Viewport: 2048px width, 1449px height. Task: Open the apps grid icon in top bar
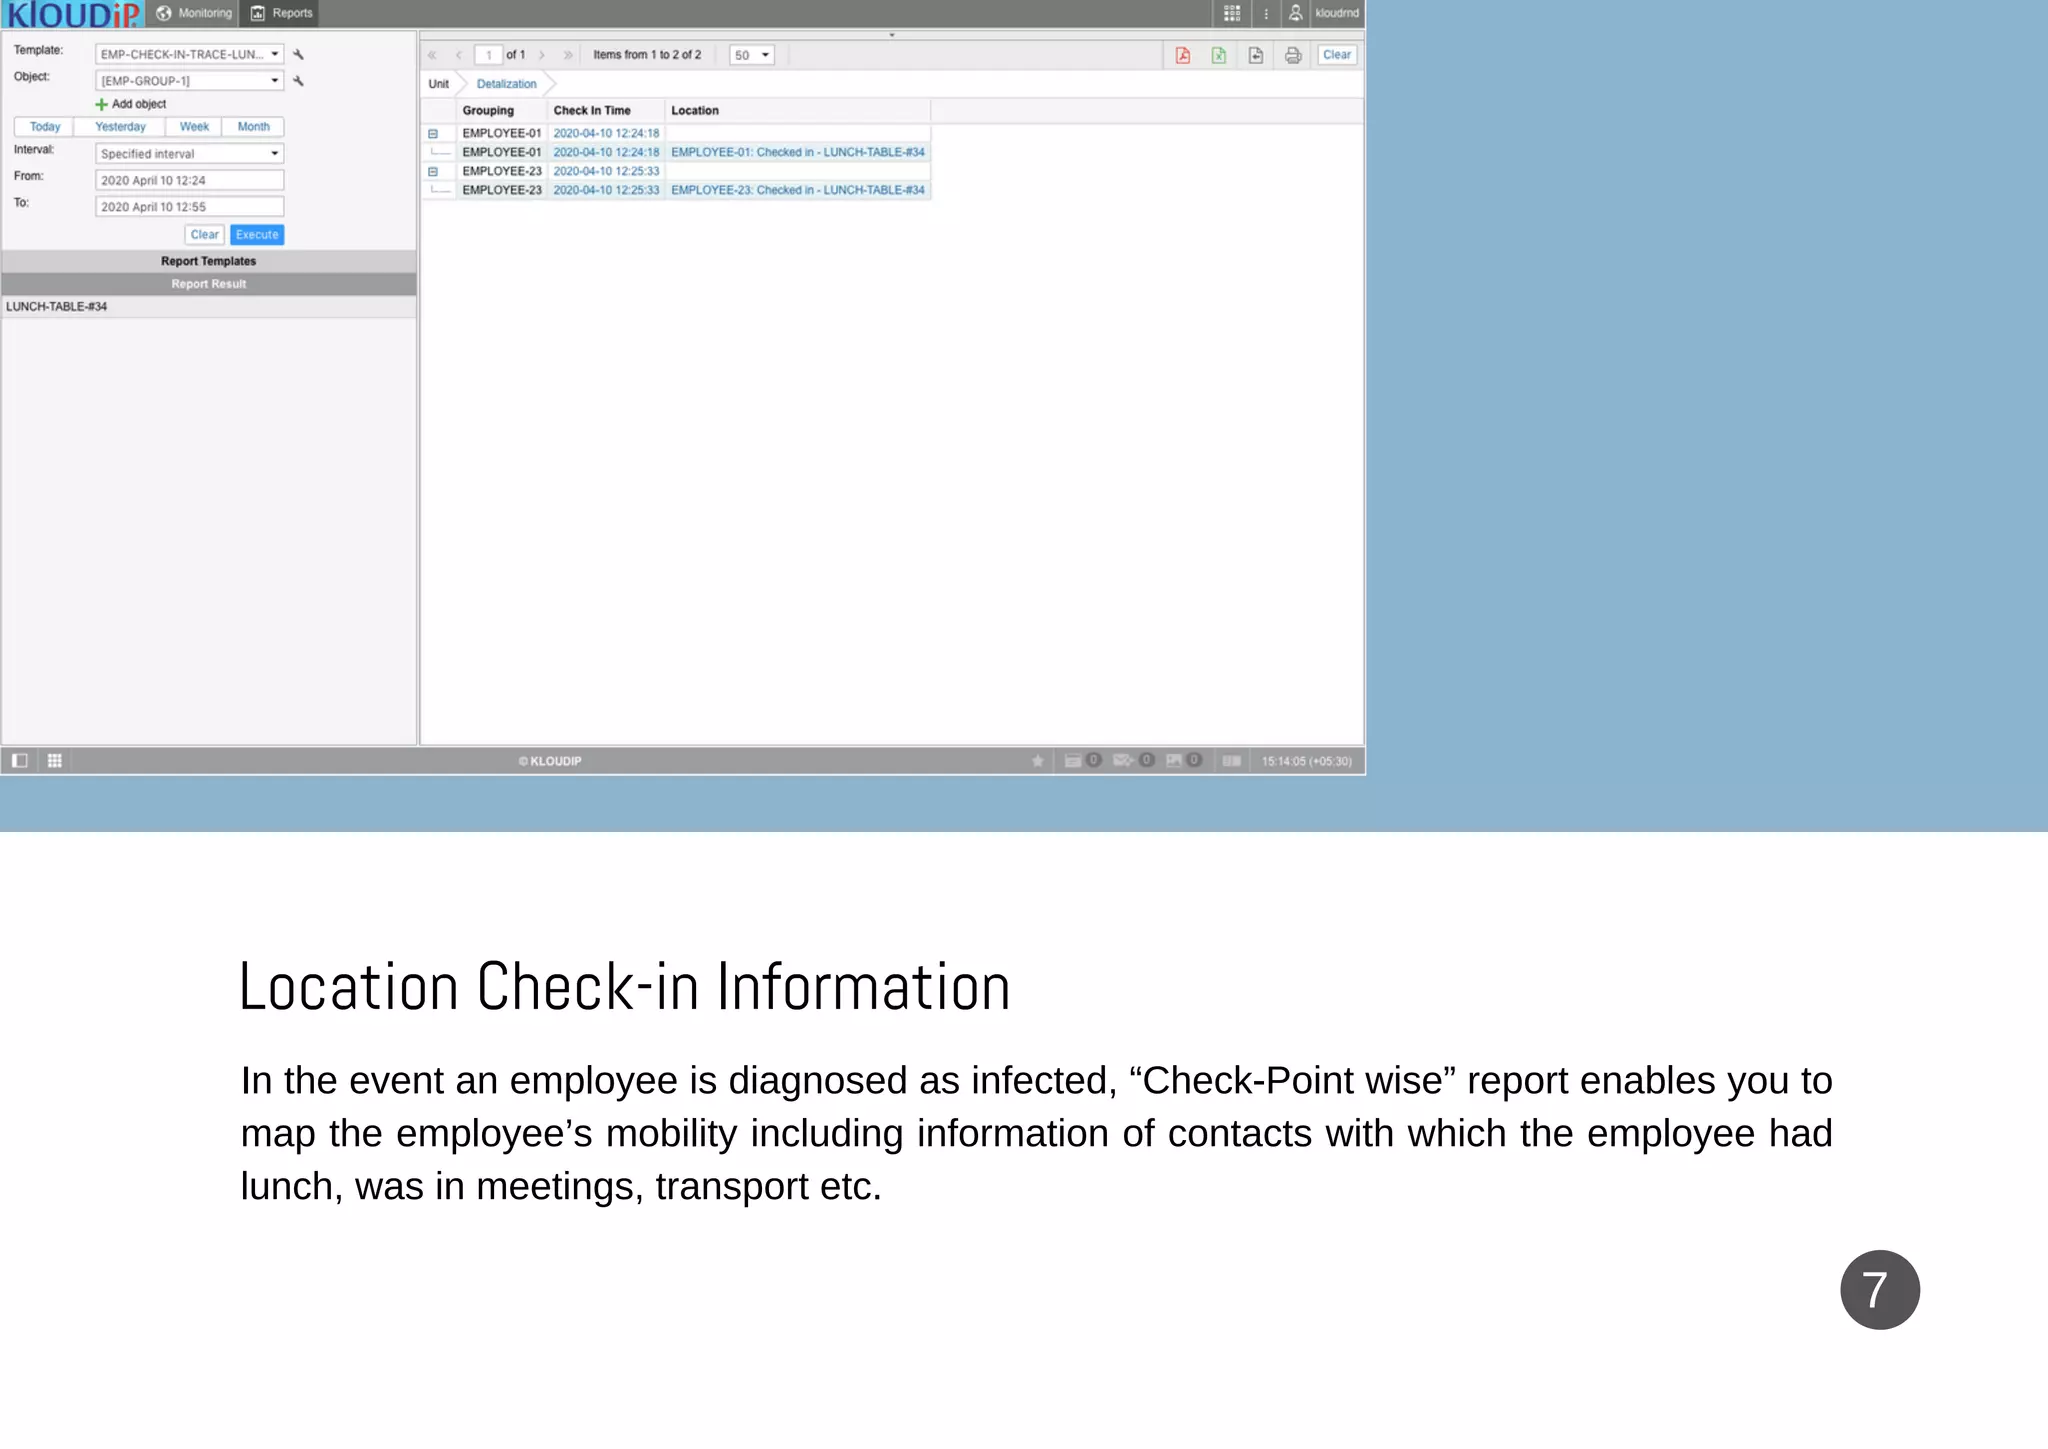[x=1232, y=13]
